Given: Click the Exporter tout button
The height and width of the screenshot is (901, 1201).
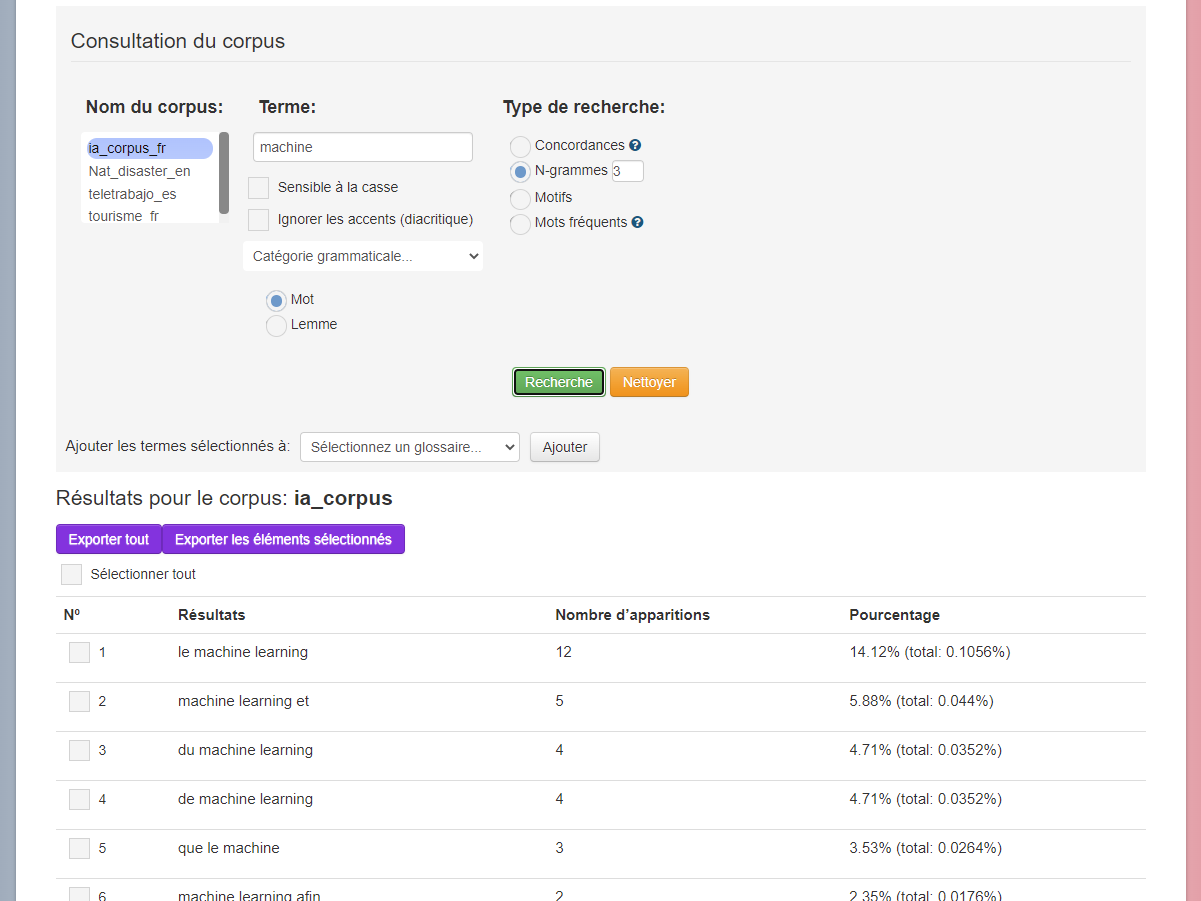Looking at the screenshot, I should 108,539.
